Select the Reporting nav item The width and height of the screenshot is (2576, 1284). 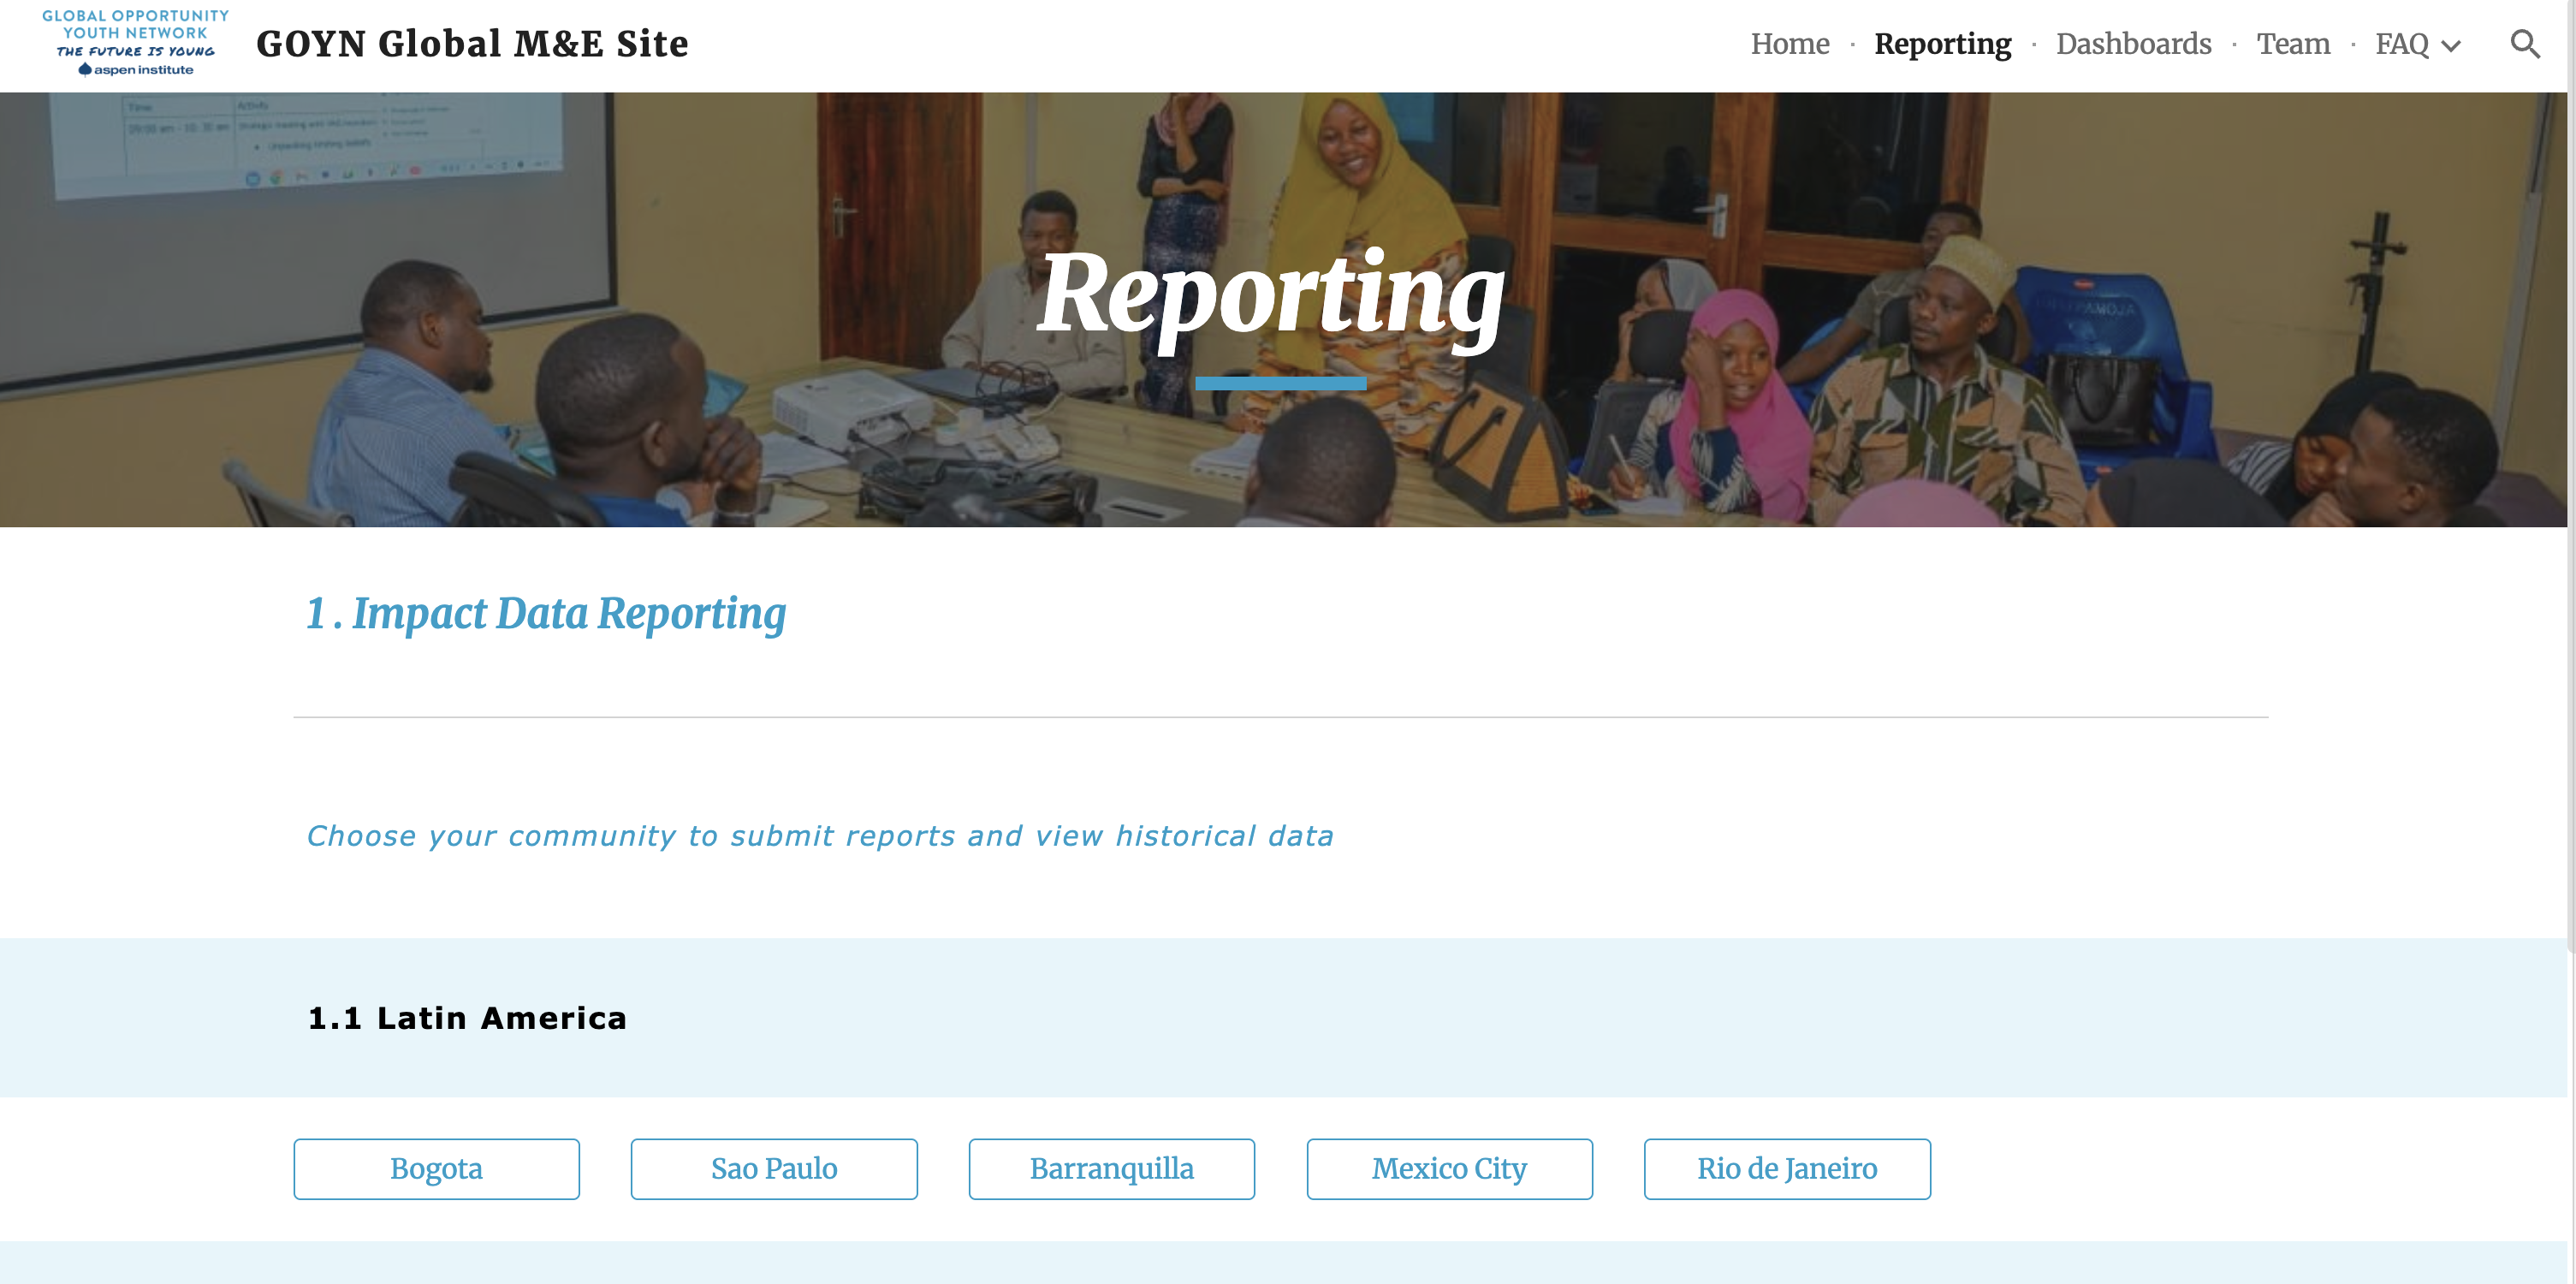click(1942, 44)
